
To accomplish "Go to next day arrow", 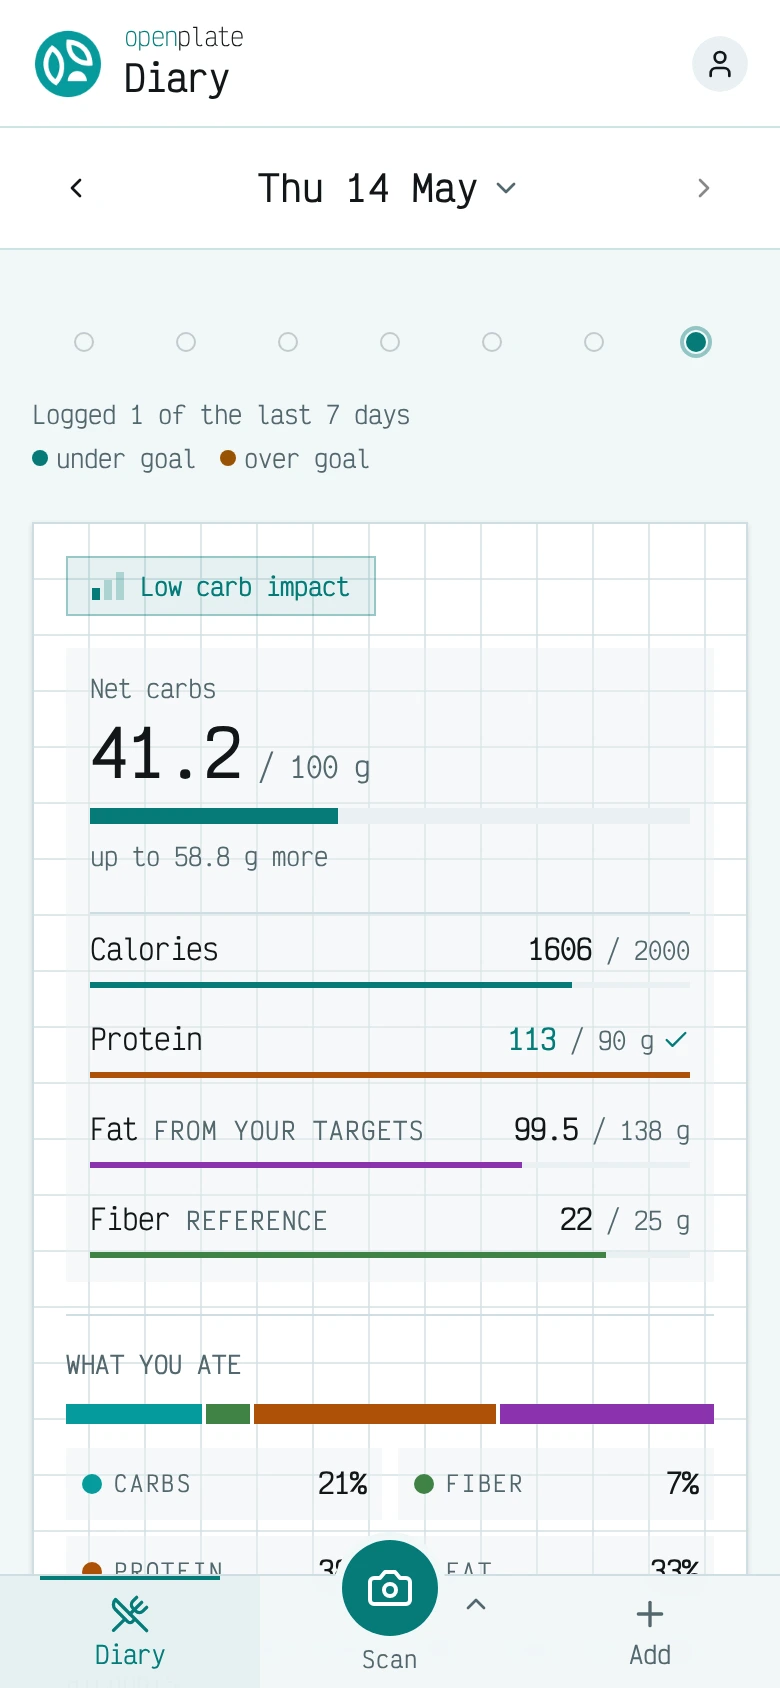I will click(x=704, y=188).
